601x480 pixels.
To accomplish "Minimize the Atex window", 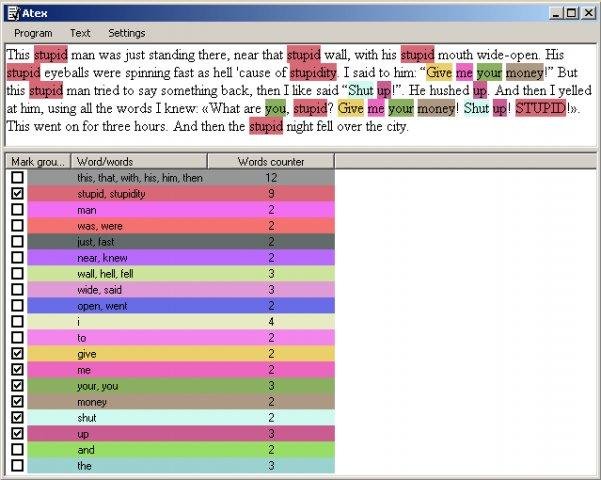I will 557,13.
